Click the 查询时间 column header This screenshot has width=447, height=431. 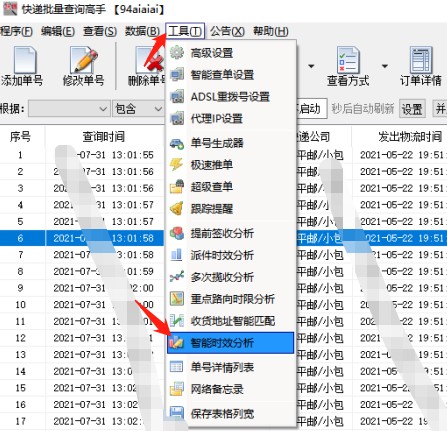tap(104, 136)
